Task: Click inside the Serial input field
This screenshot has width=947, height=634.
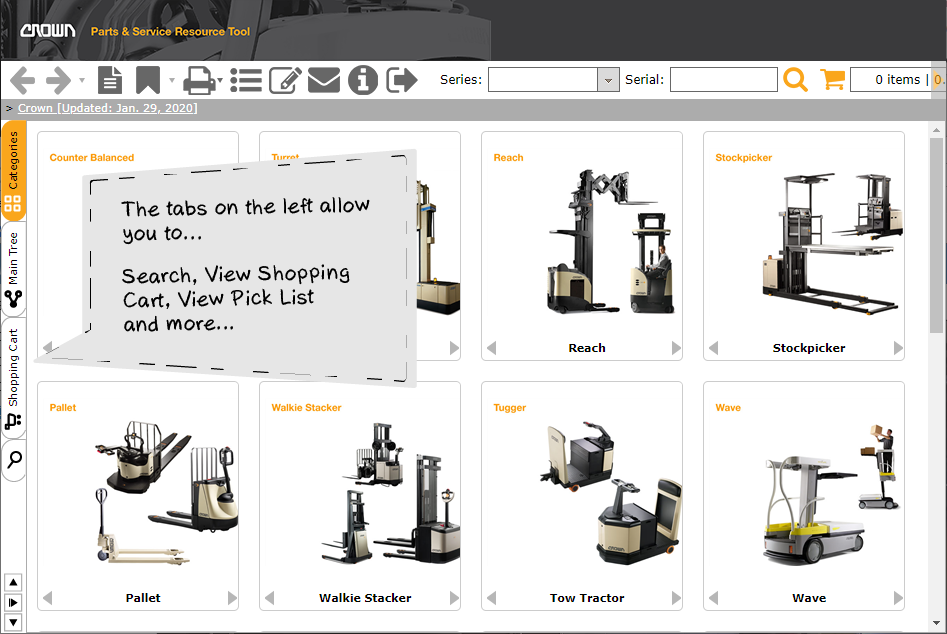Action: 723,79
